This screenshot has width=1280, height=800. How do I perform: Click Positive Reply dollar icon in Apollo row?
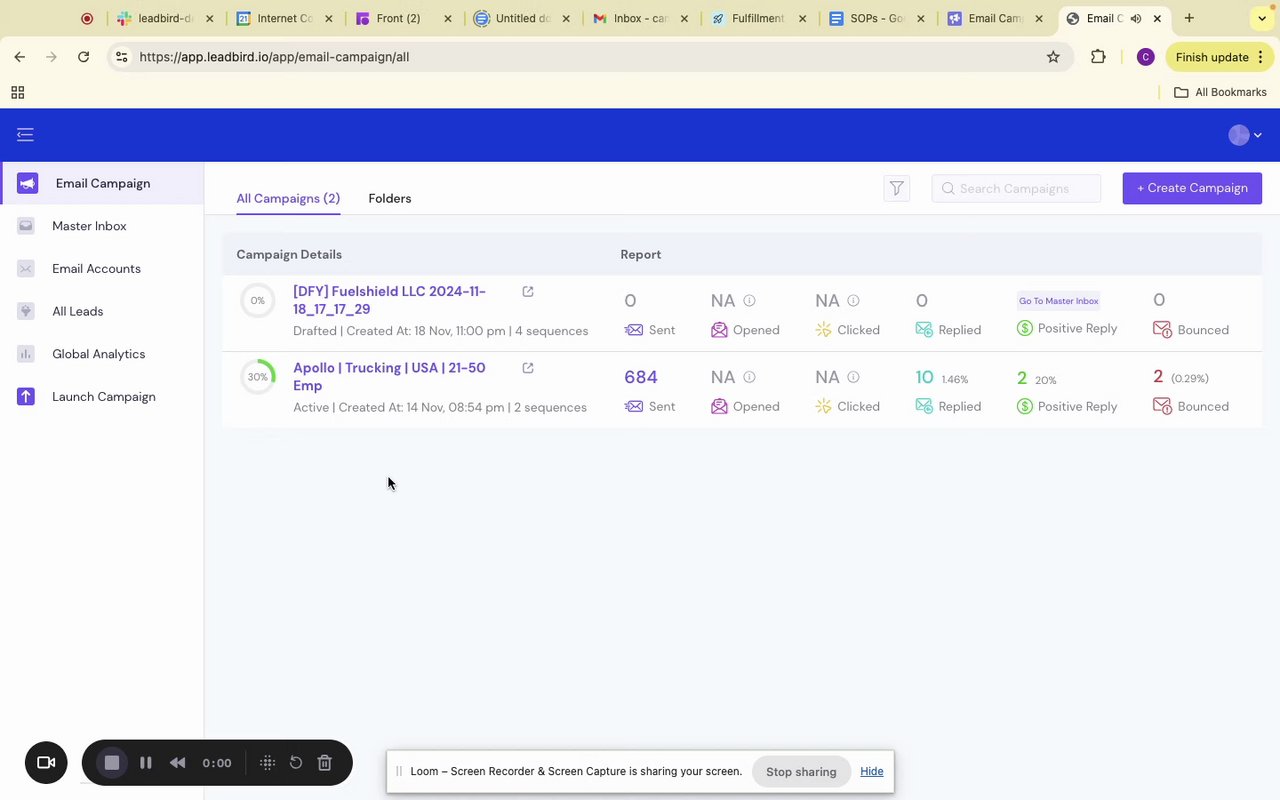(1024, 406)
